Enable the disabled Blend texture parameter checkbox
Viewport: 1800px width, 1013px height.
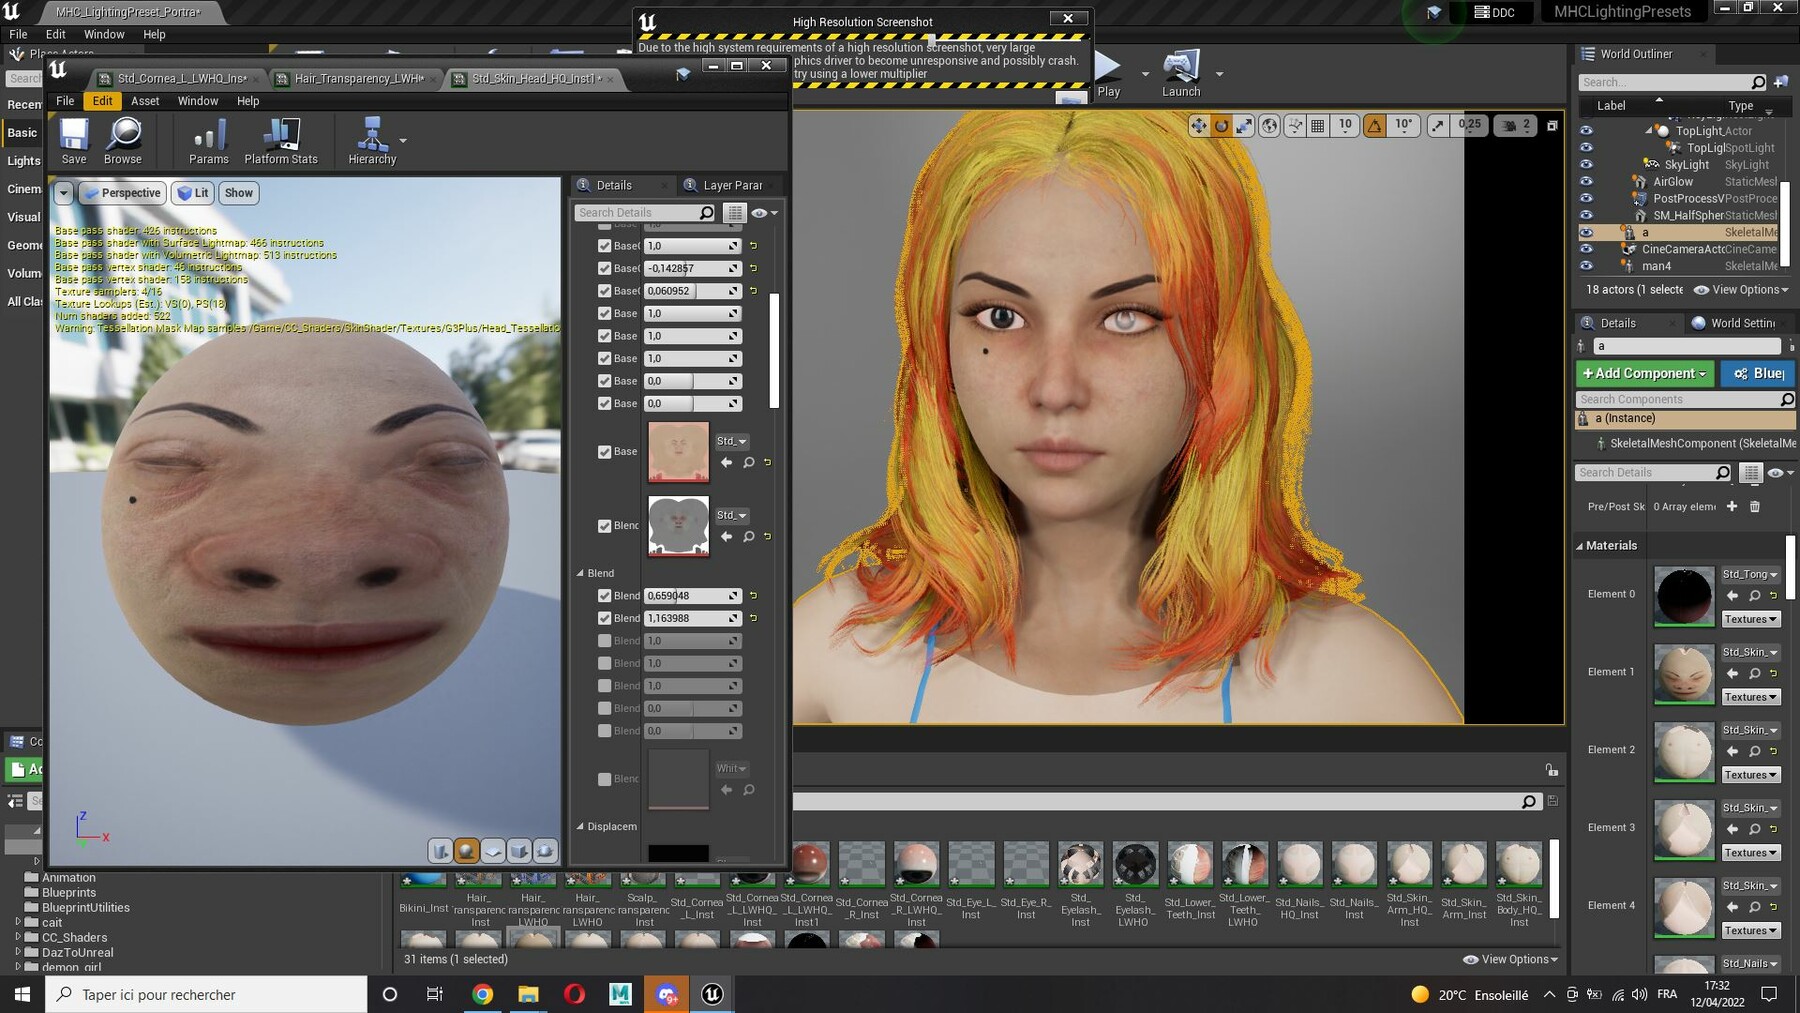coord(604,779)
